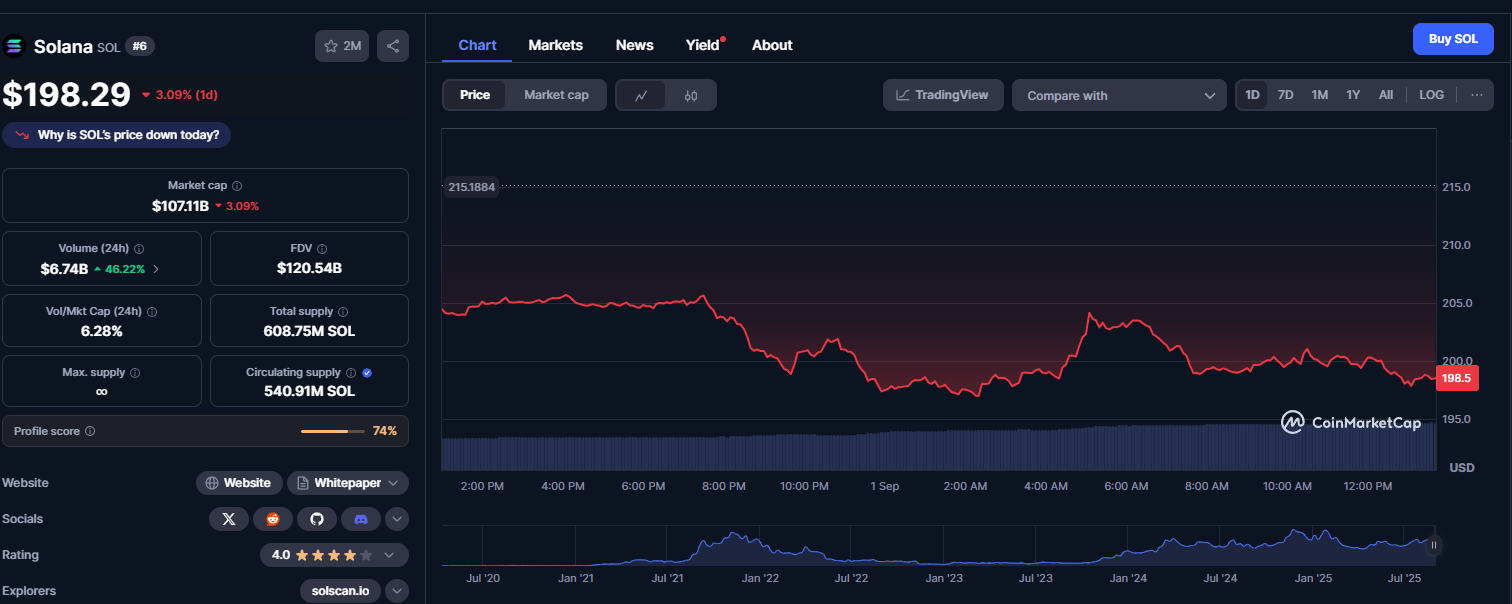Show Total supply info tooltip icon
Screen dimensions: 1512x604
343,312
